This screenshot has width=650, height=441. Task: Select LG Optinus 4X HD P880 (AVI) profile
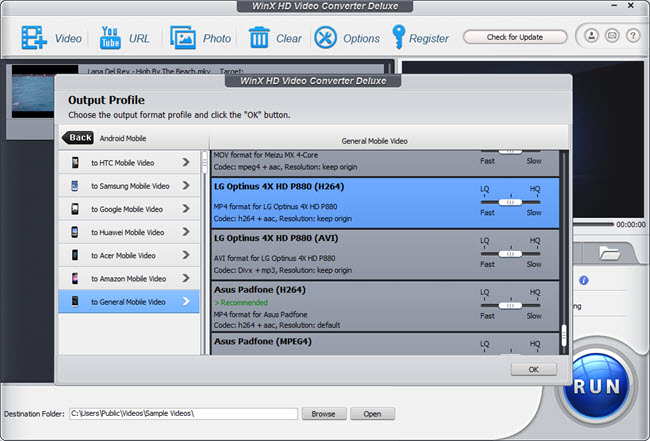pyautogui.click(x=385, y=254)
